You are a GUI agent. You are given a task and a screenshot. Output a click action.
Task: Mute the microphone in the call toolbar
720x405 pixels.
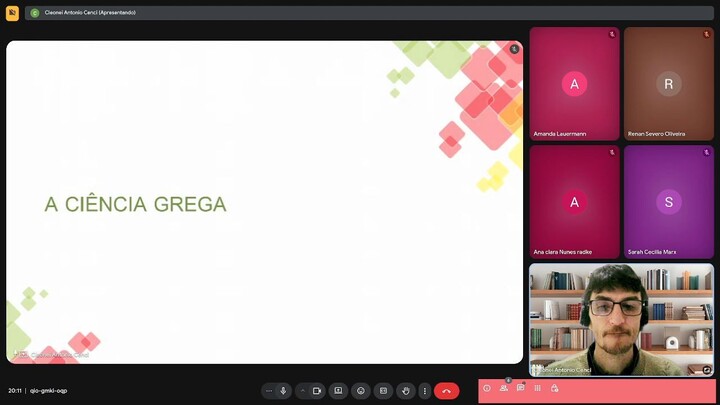pyautogui.click(x=283, y=391)
